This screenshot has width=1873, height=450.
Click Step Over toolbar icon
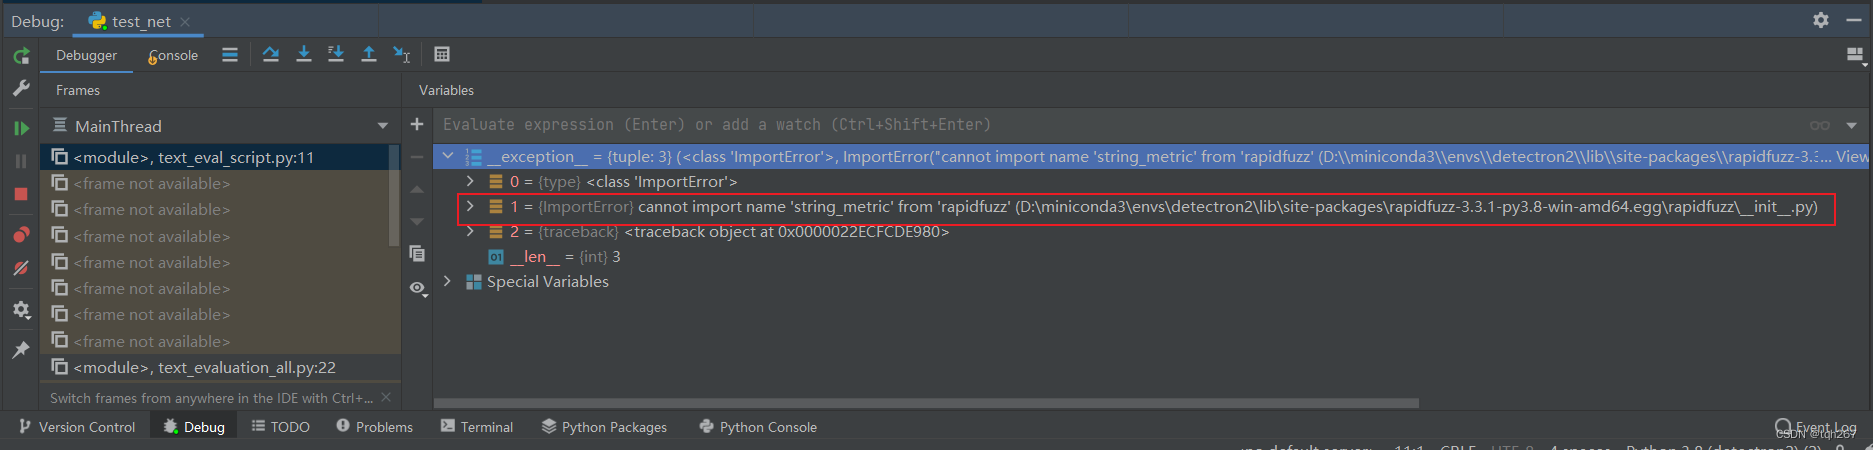(x=271, y=54)
